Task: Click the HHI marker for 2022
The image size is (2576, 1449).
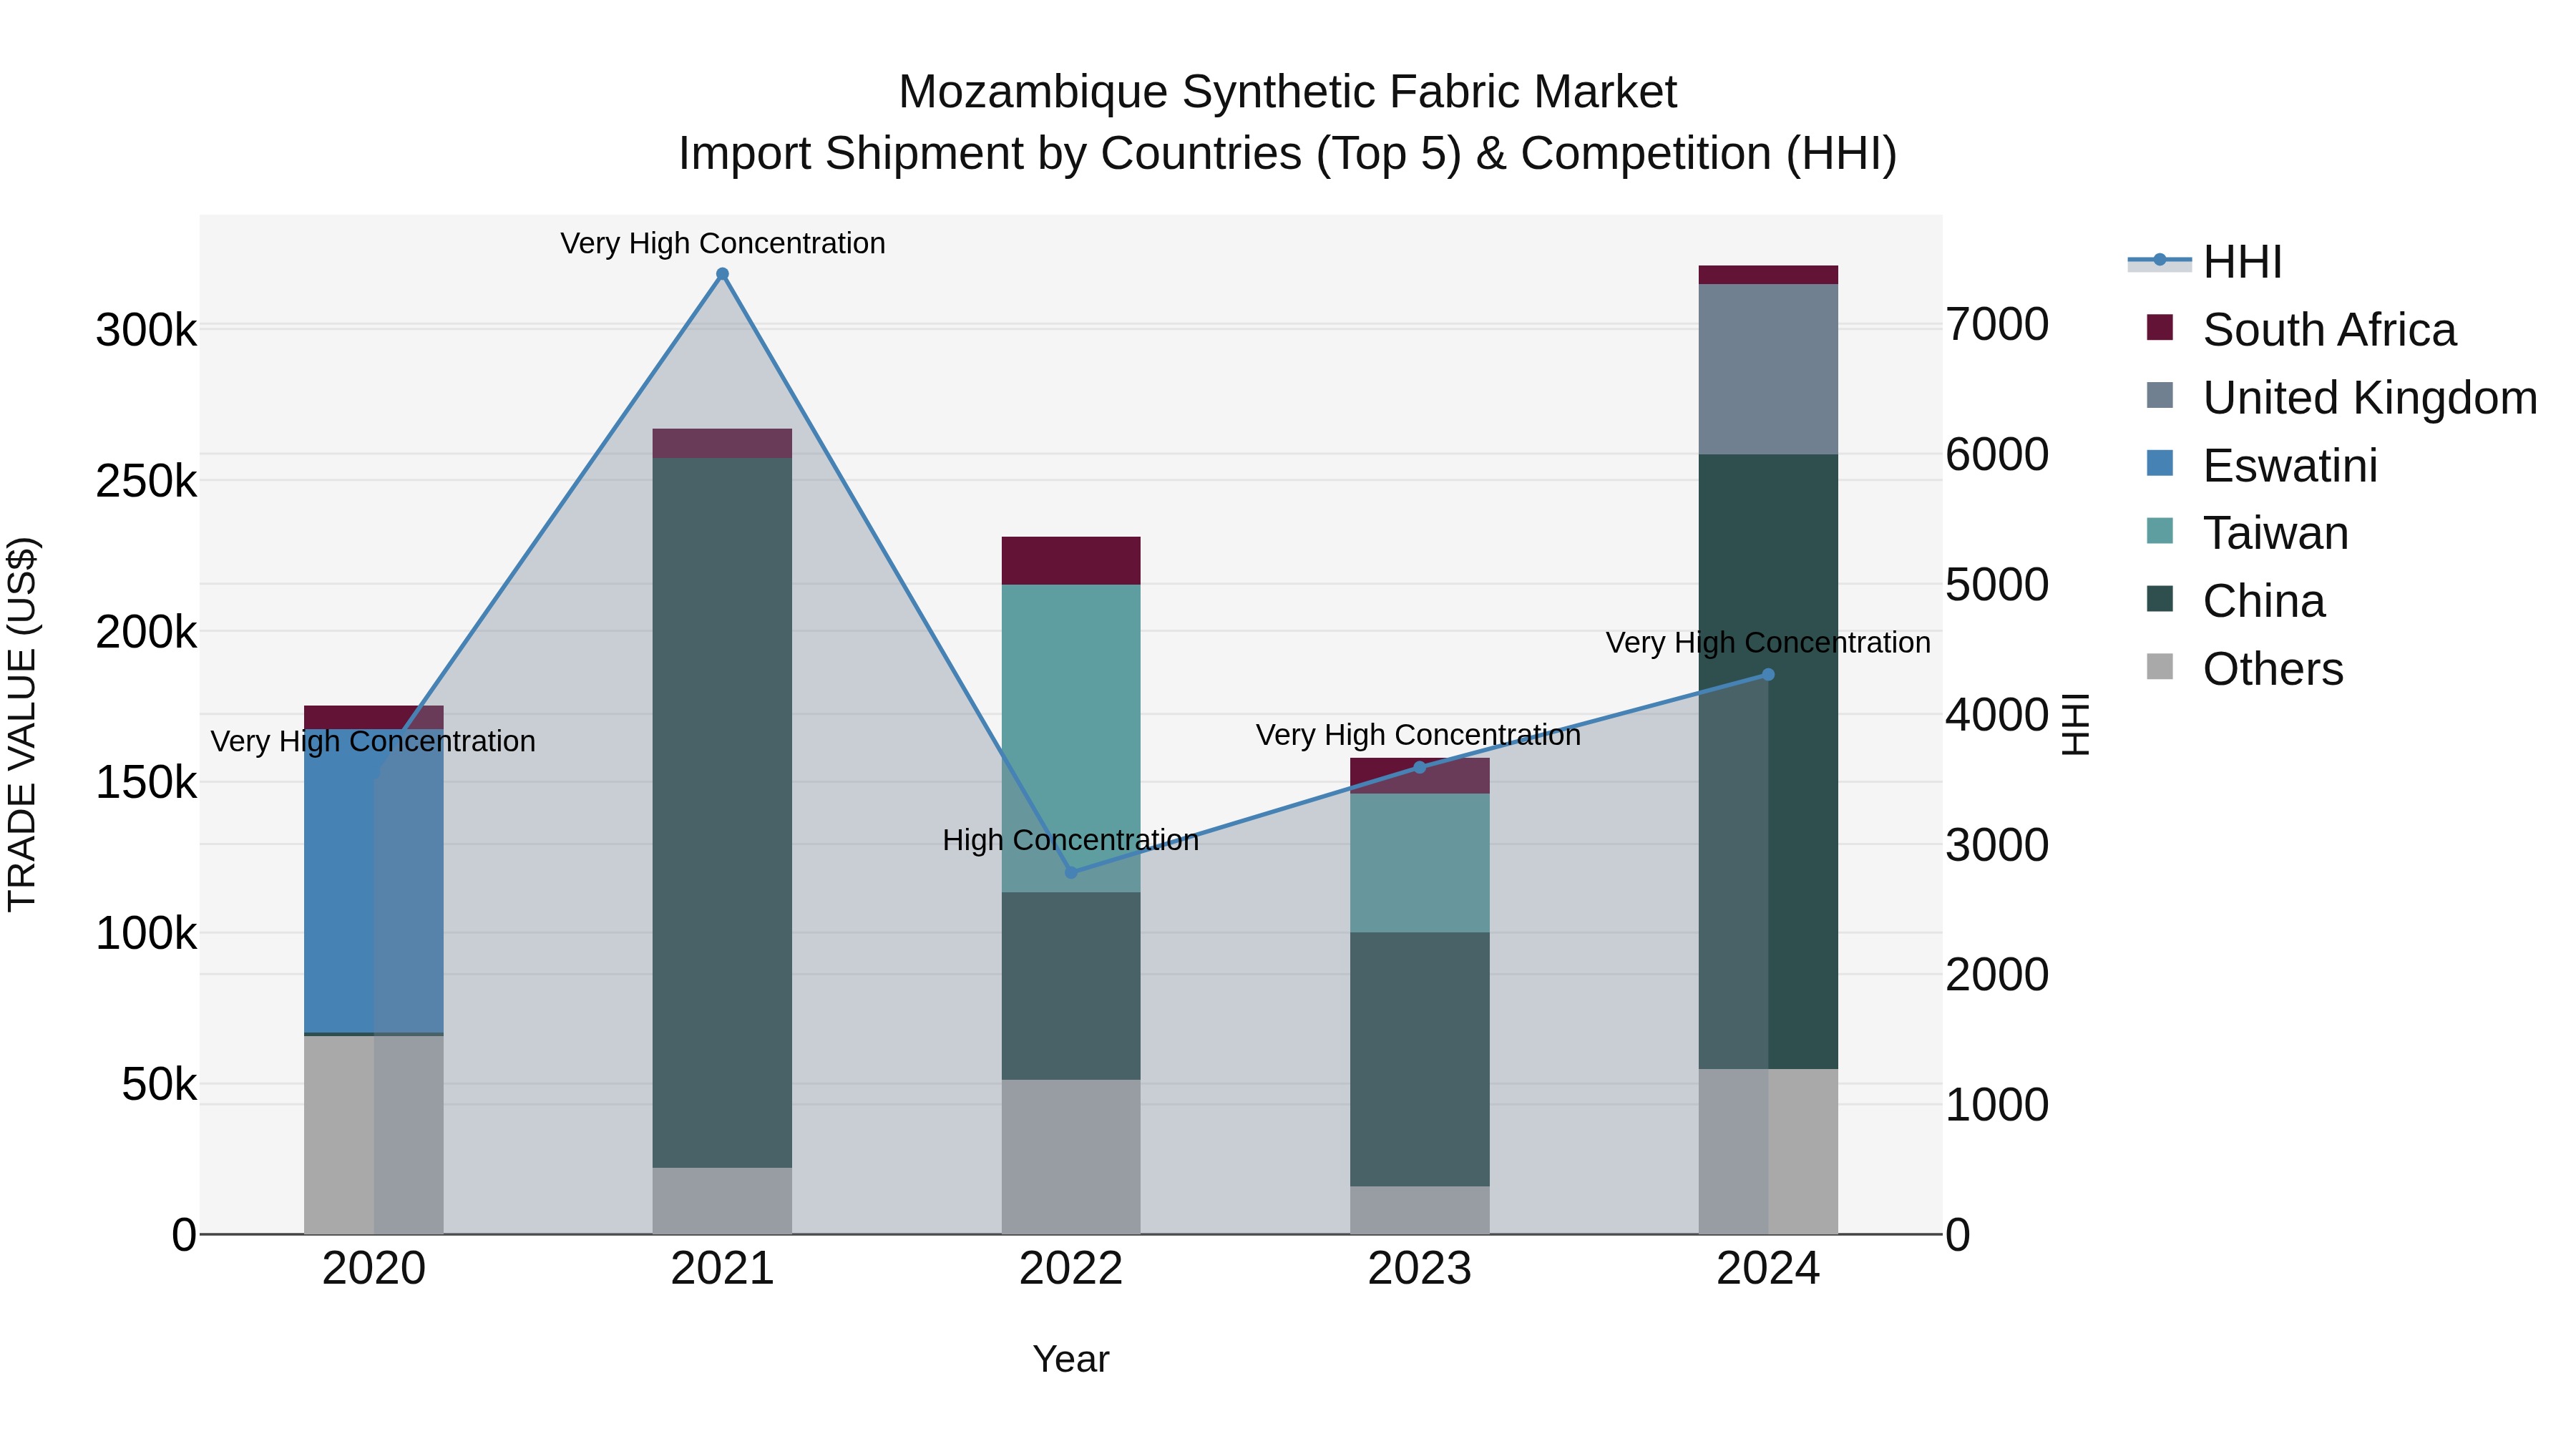Action: point(1071,872)
